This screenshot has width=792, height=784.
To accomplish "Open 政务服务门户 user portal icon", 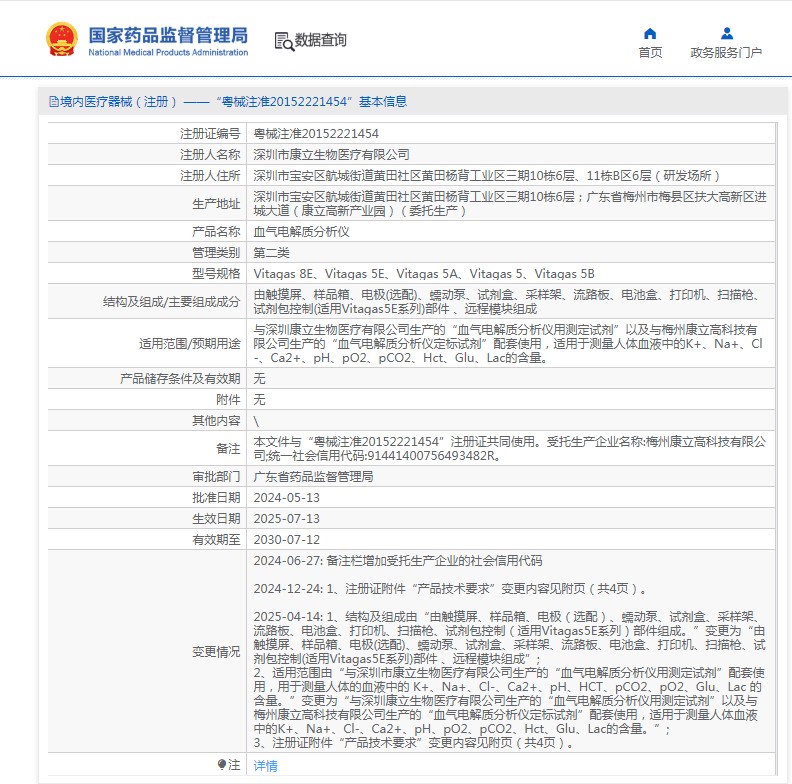I will coord(727,33).
